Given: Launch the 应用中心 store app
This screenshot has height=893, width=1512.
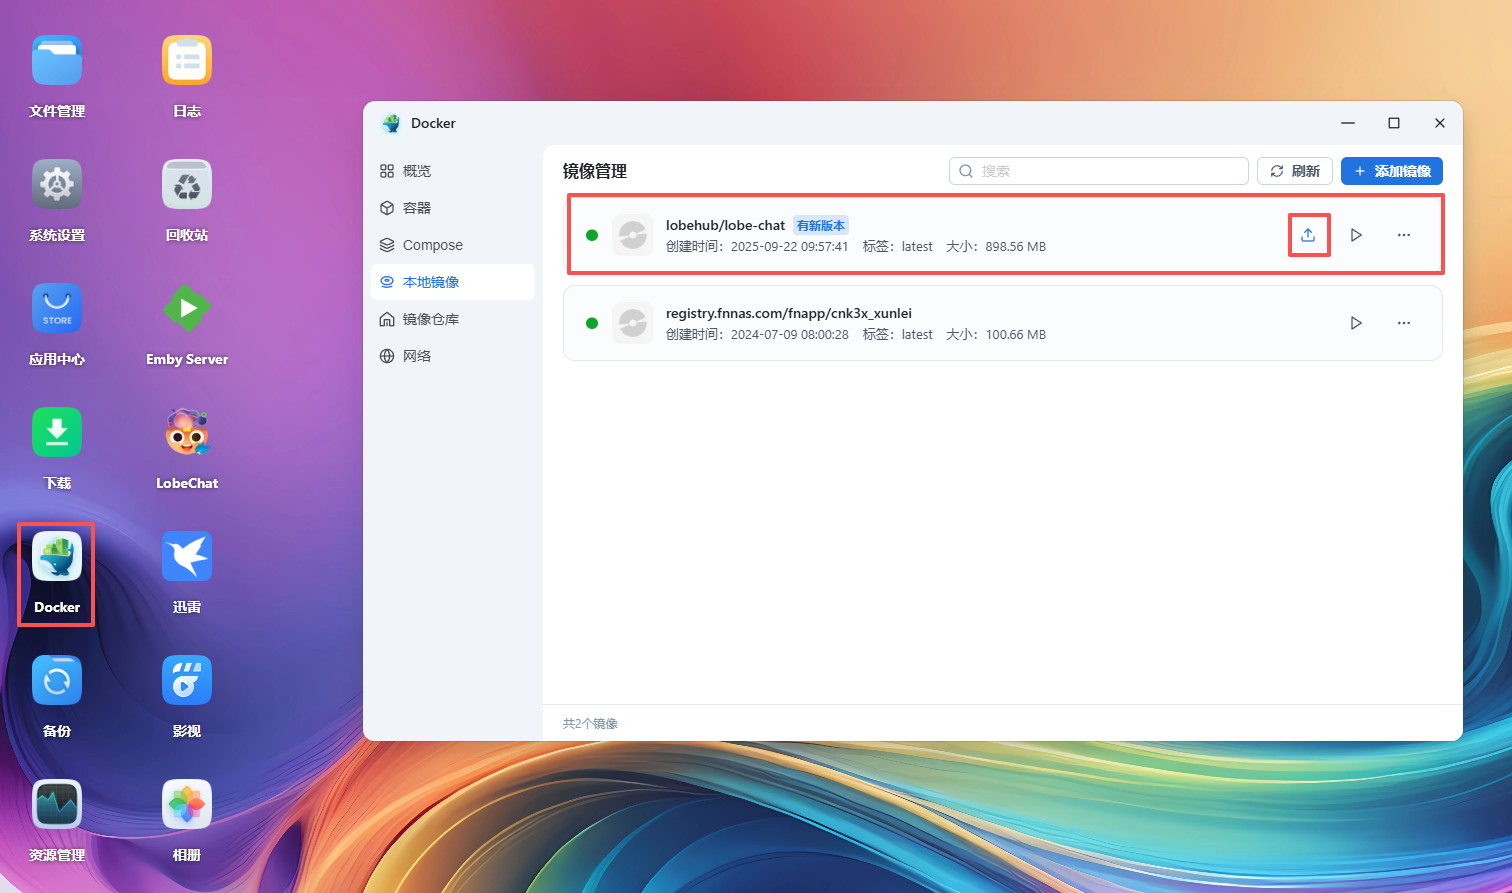Looking at the screenshot, I should (x=57, y=309).
